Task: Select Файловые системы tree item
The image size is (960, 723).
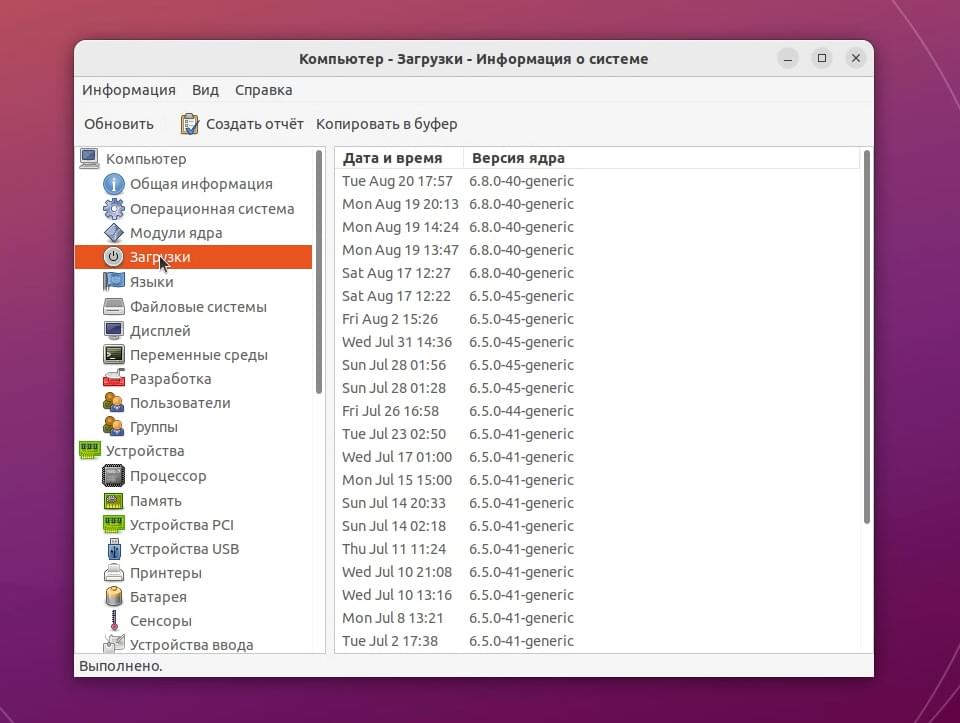Action: [198, 306]
